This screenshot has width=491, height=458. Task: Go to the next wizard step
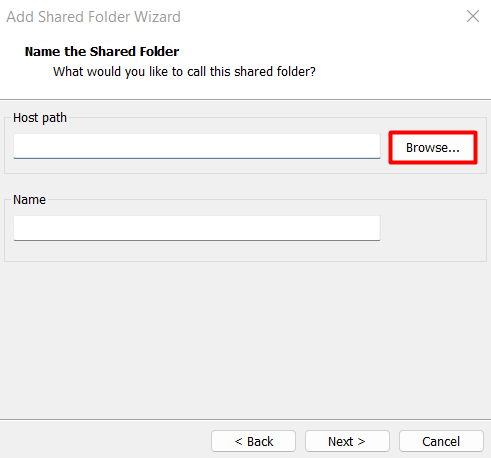347,441
